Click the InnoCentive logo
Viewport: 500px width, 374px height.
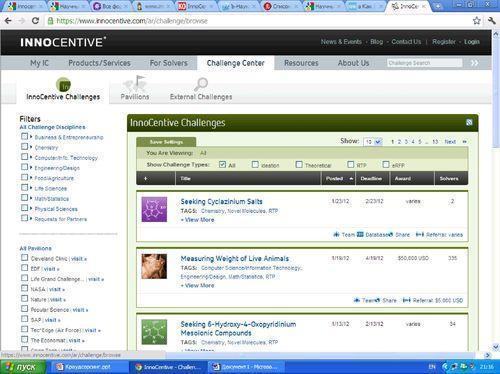63,42
